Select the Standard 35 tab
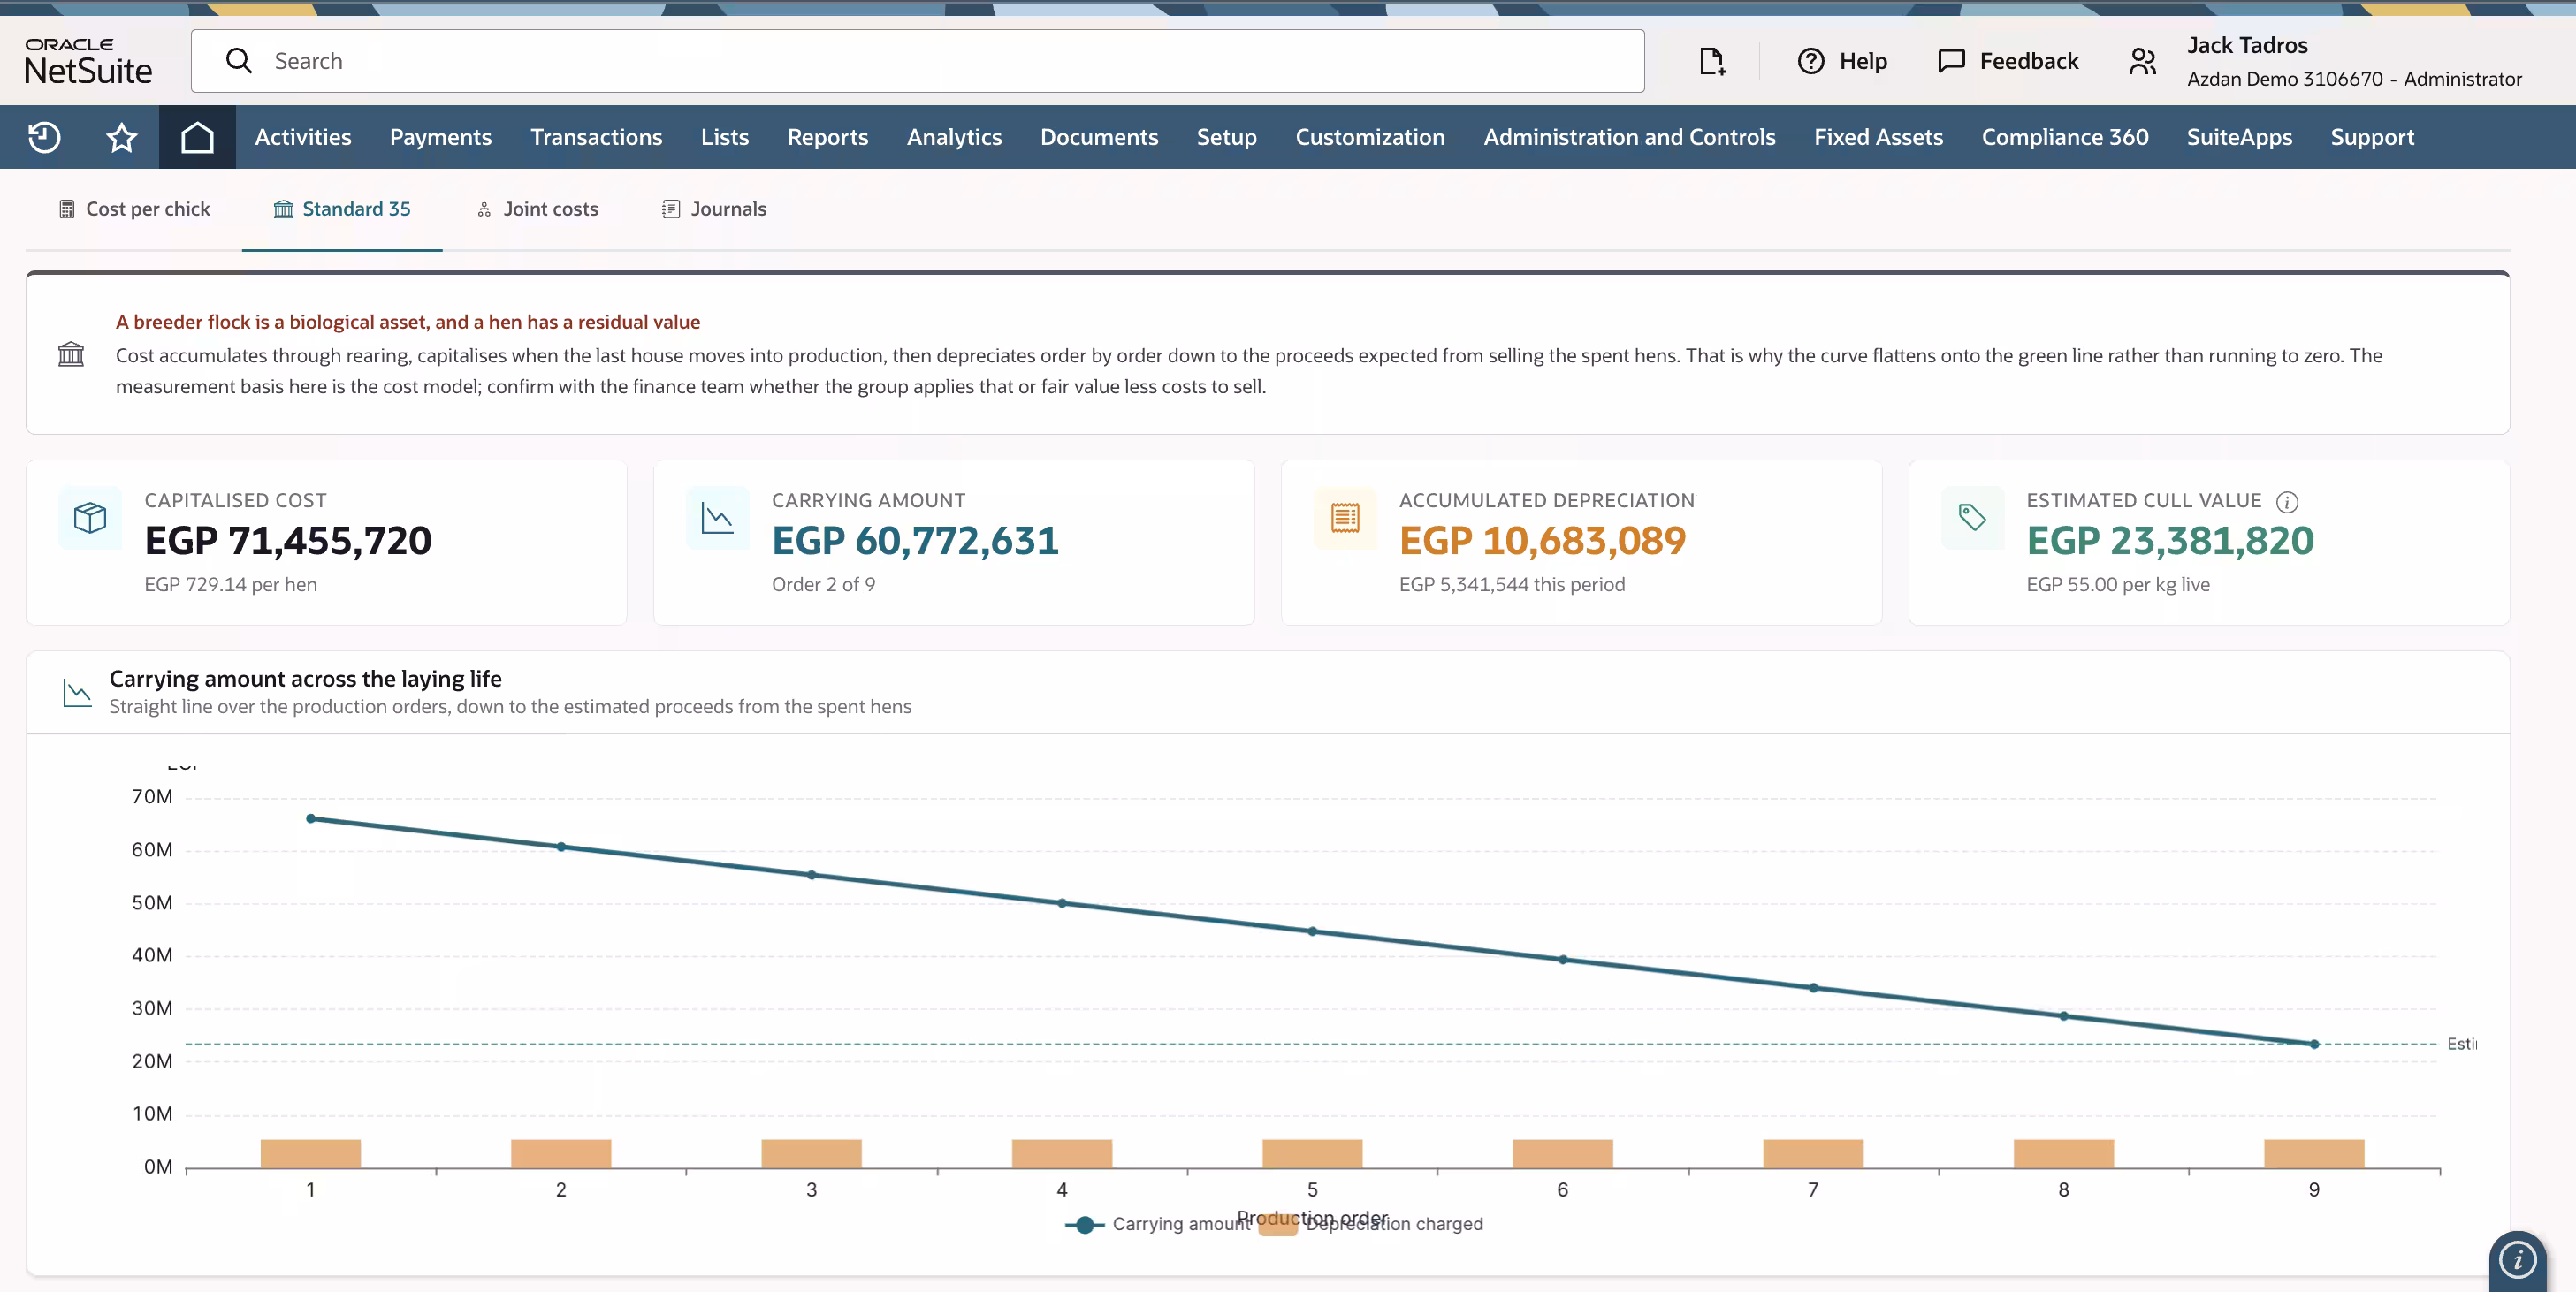 point(342,209)
